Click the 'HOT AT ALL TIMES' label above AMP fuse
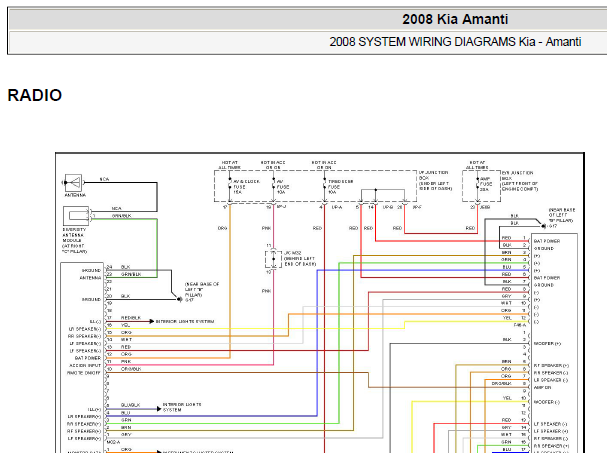 [477, 165]
